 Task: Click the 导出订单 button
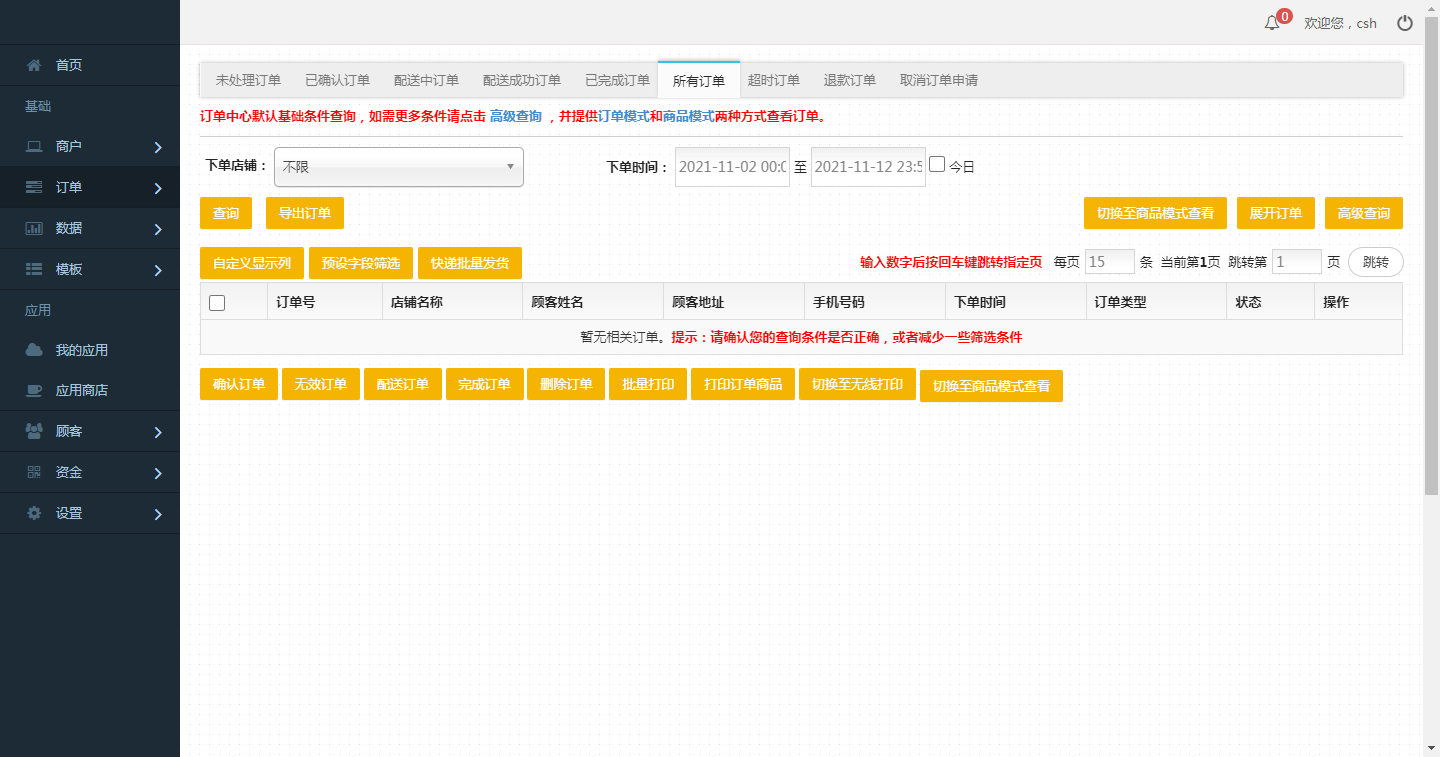tap(304, 213)
